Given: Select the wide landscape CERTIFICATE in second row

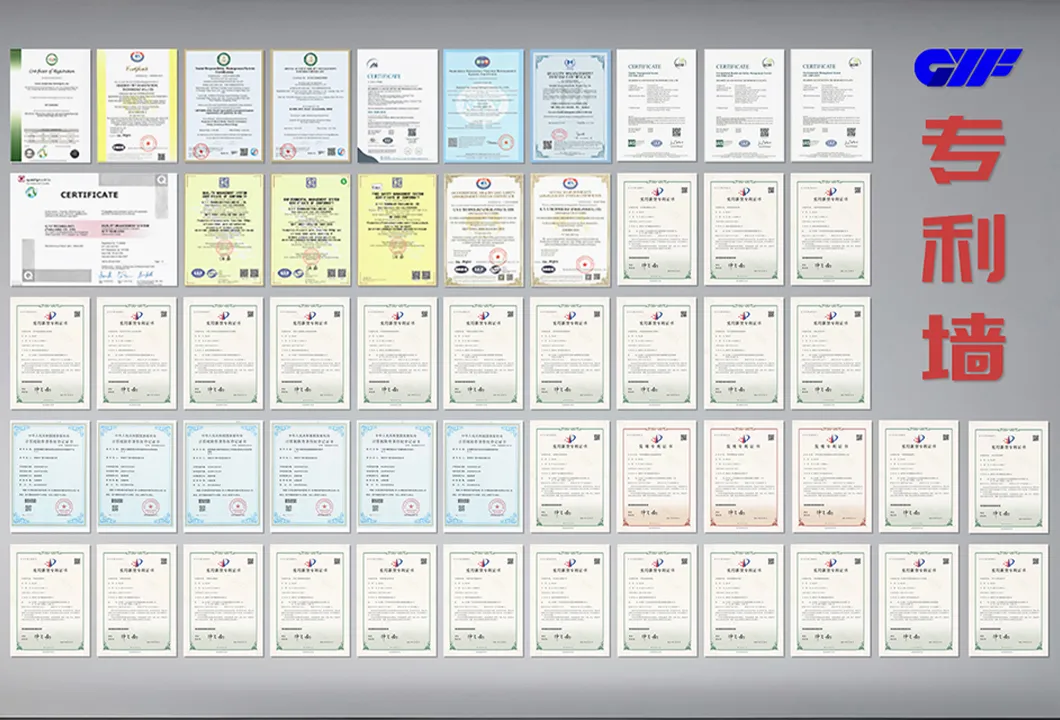Looking at the screenshot, I should click(x=94, y=230).
